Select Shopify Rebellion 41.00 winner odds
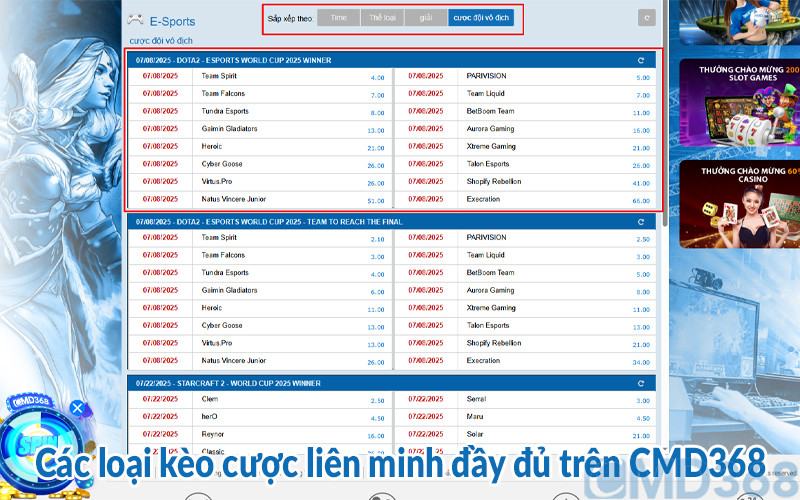The width and height of the screenshot is (800, 500). click(641, 183)
